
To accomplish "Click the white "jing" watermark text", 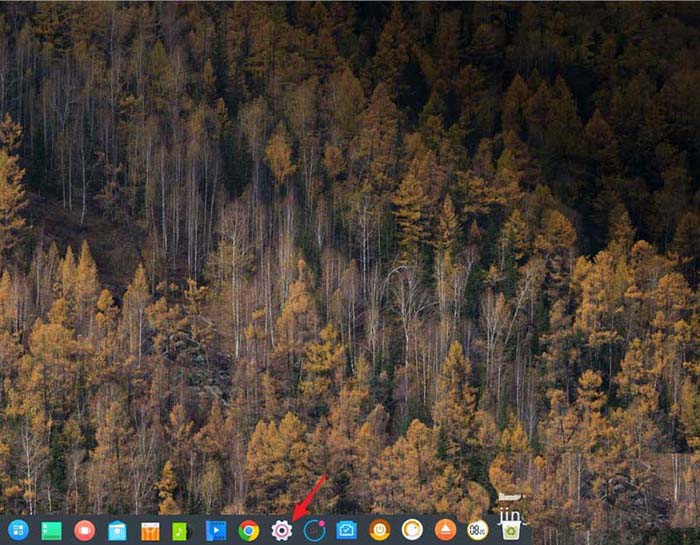I will (512, 516).
